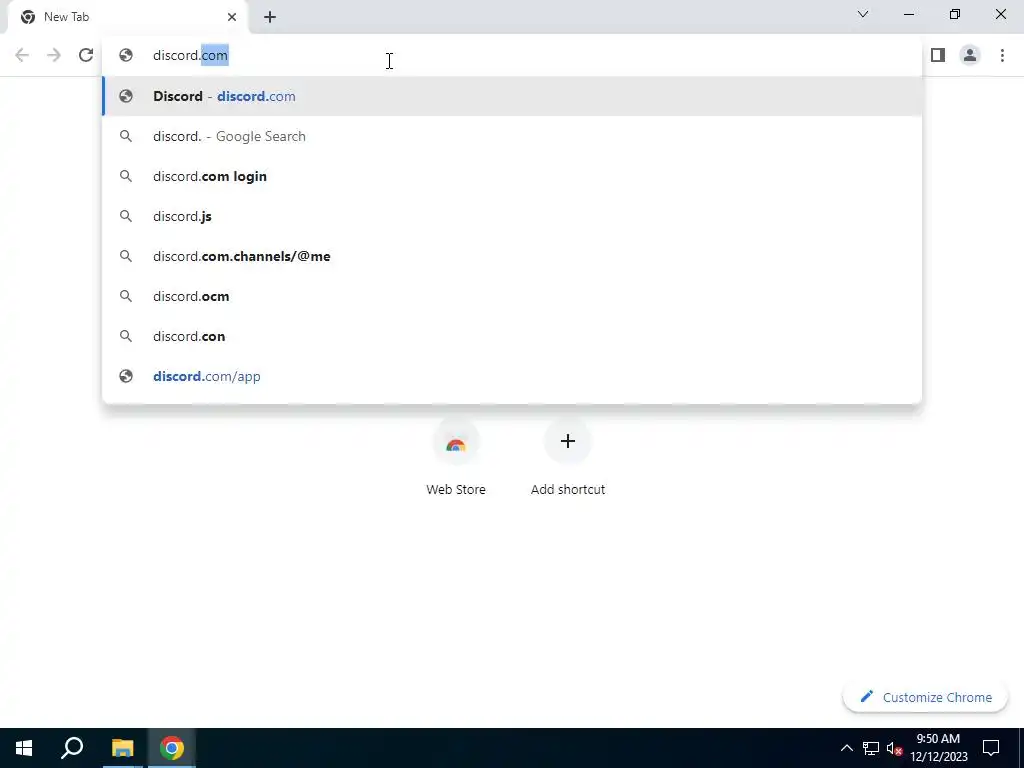Open the Web Store shortcut

click(456, 458)
